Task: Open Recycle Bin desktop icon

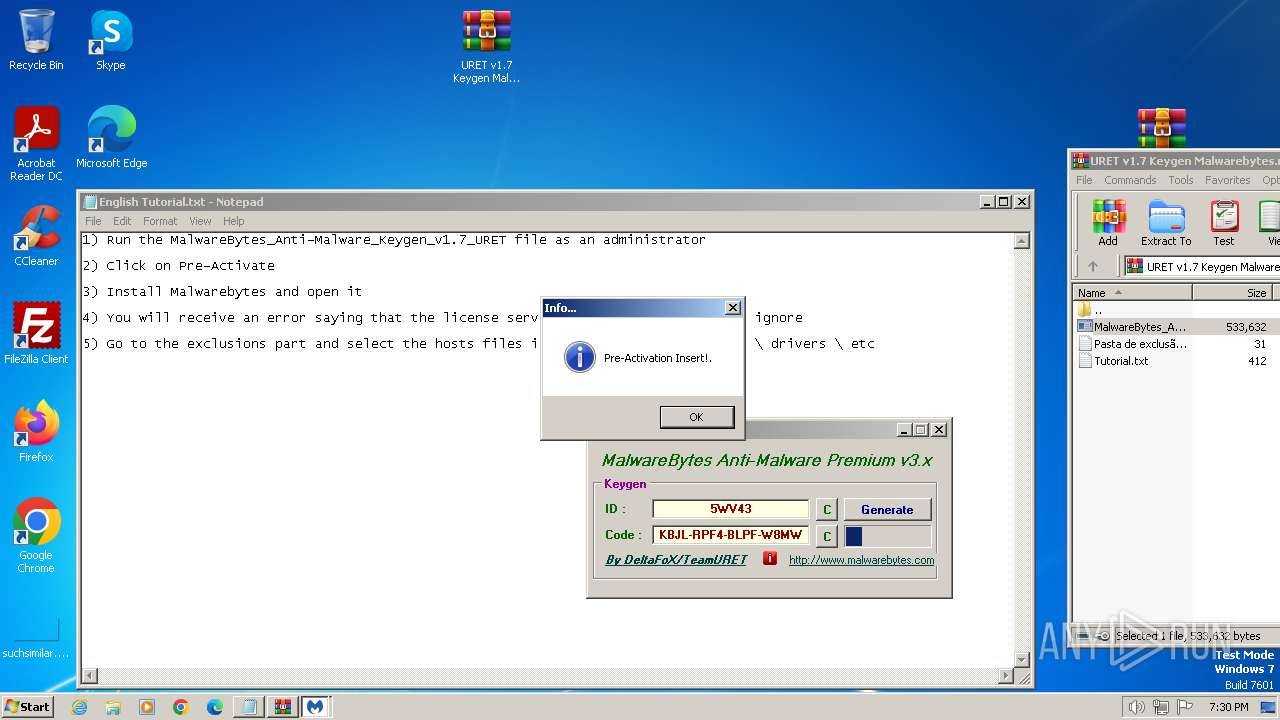Action: (x=36, y=40)
